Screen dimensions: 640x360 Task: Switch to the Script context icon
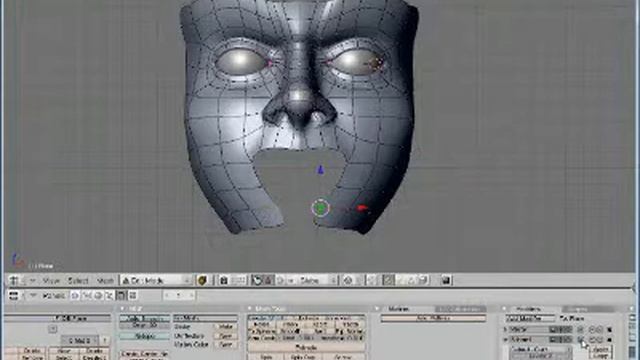tap(87, 295)
